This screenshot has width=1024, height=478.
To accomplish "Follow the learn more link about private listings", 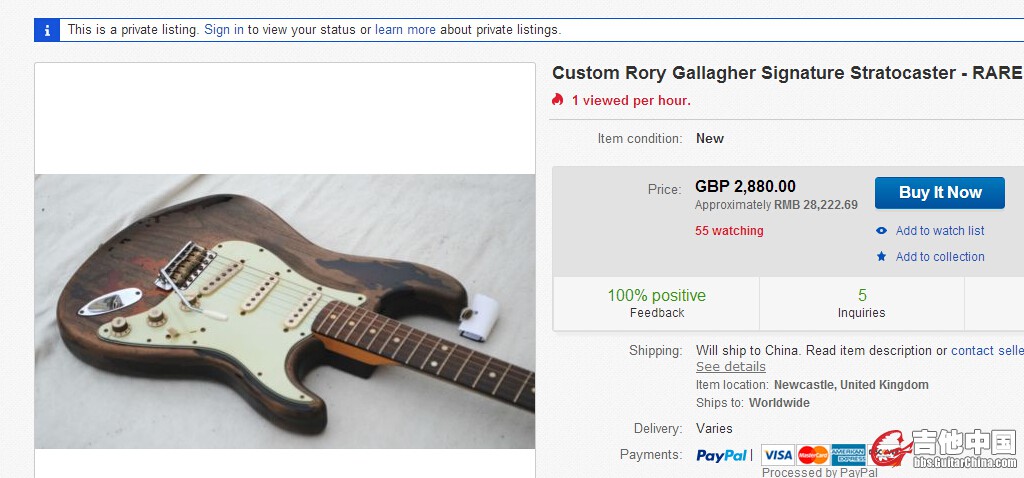I will tap(405, 30).
